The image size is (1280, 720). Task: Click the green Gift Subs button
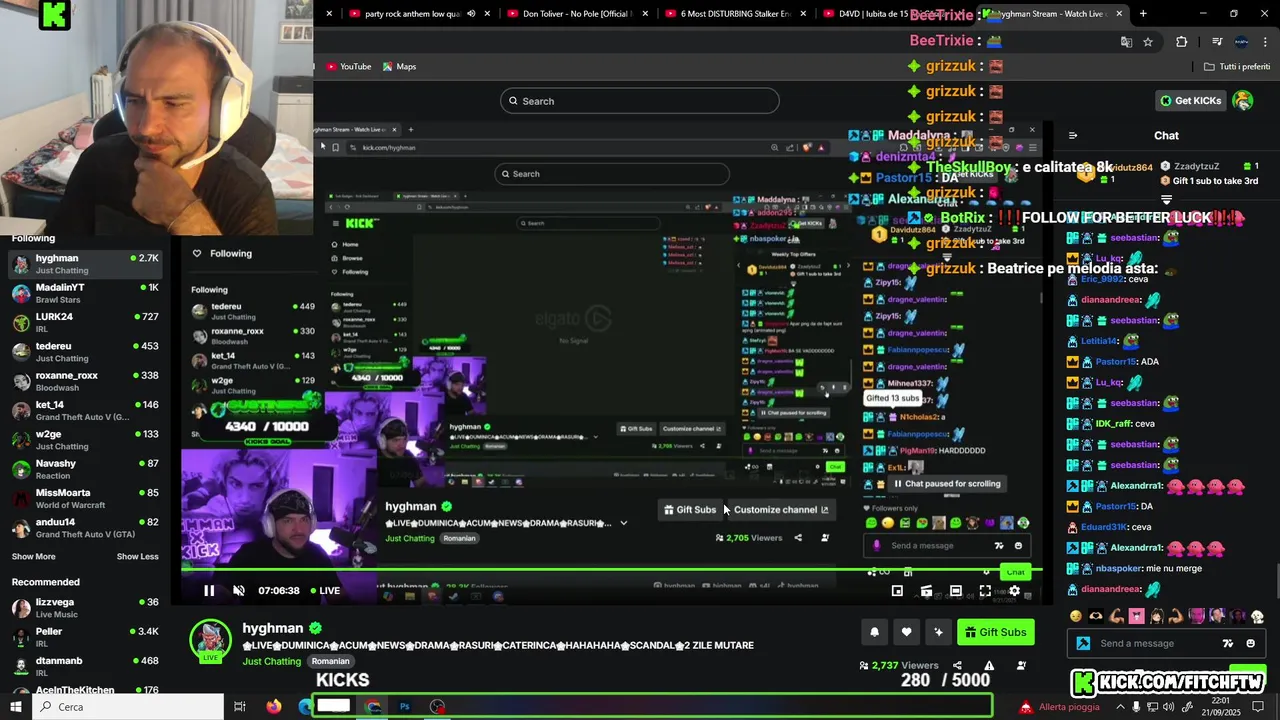tap(995, 632)
